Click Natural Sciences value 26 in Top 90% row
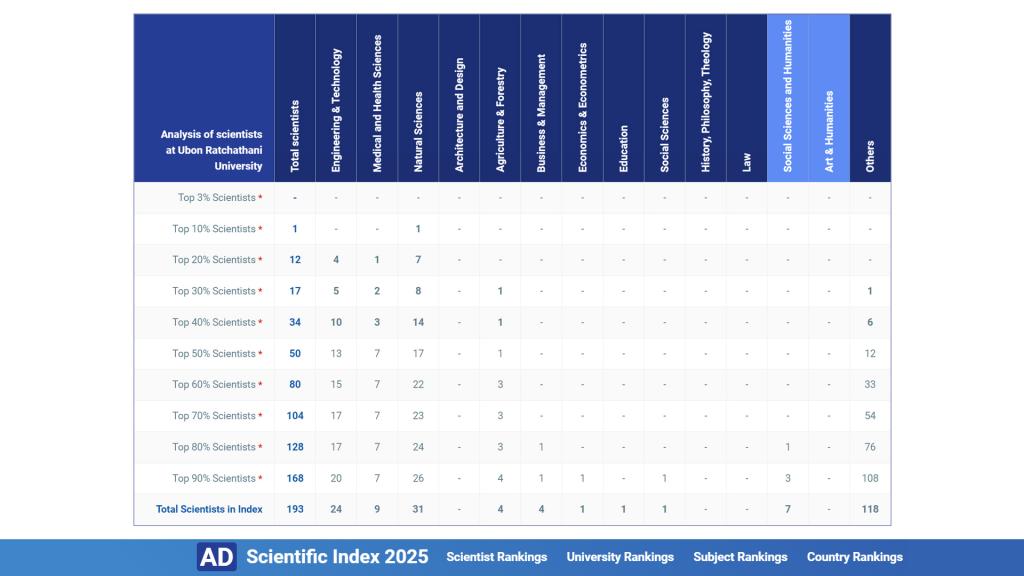 click(418, 479)
